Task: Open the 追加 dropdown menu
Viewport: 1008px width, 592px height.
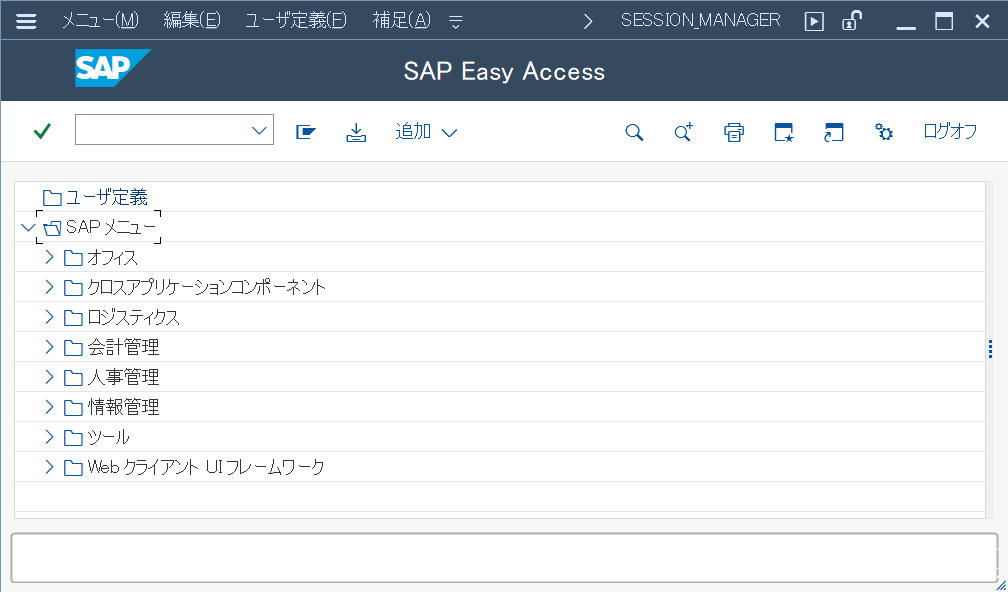Action: pyautogui.click(x=426, y=131)
